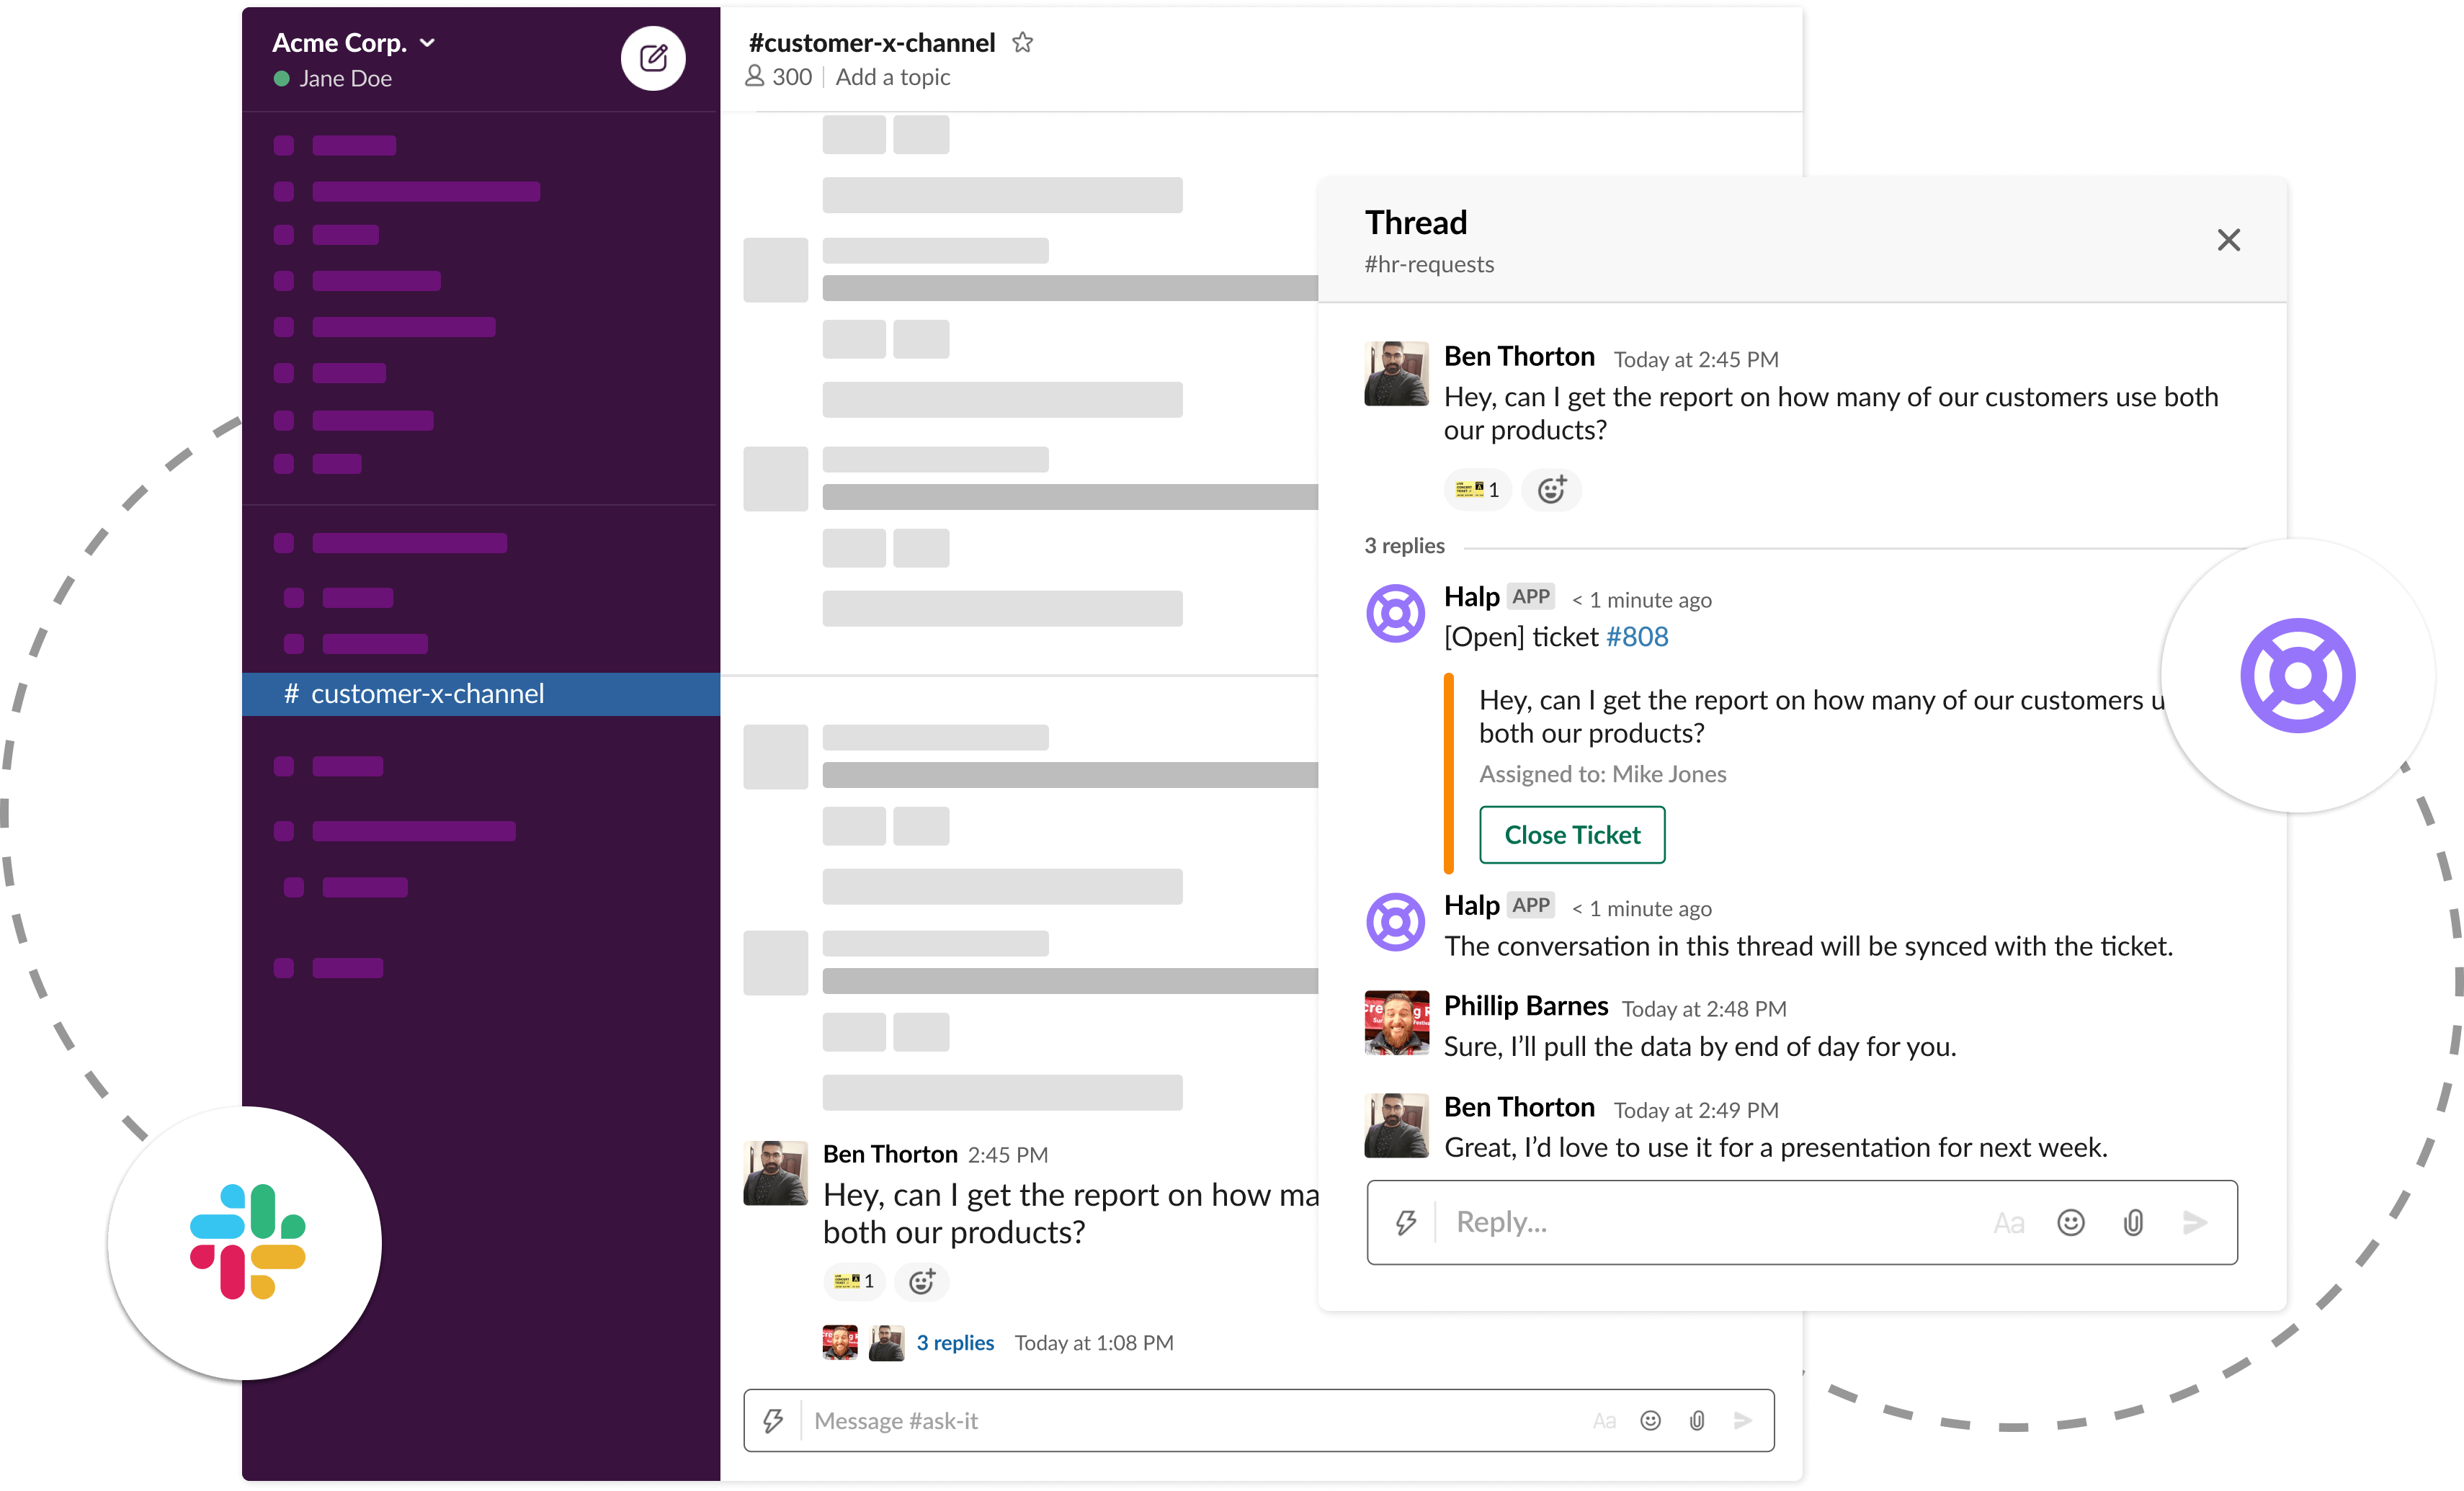Screen dimensions: 2464x1491
Task: Click 'Today at 2:48 PM' timestamp
Action: 1704,1009
